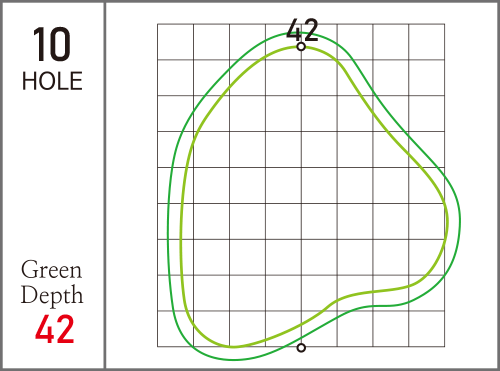The image size is (500, 371).
Task: Click the top circle marker under the 42 label
Action: [301, 47]
